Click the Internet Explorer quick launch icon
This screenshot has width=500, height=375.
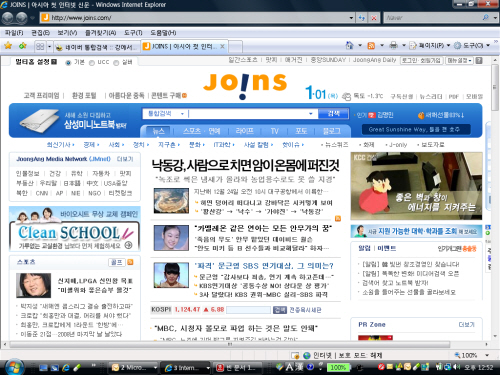click(66, 367)
